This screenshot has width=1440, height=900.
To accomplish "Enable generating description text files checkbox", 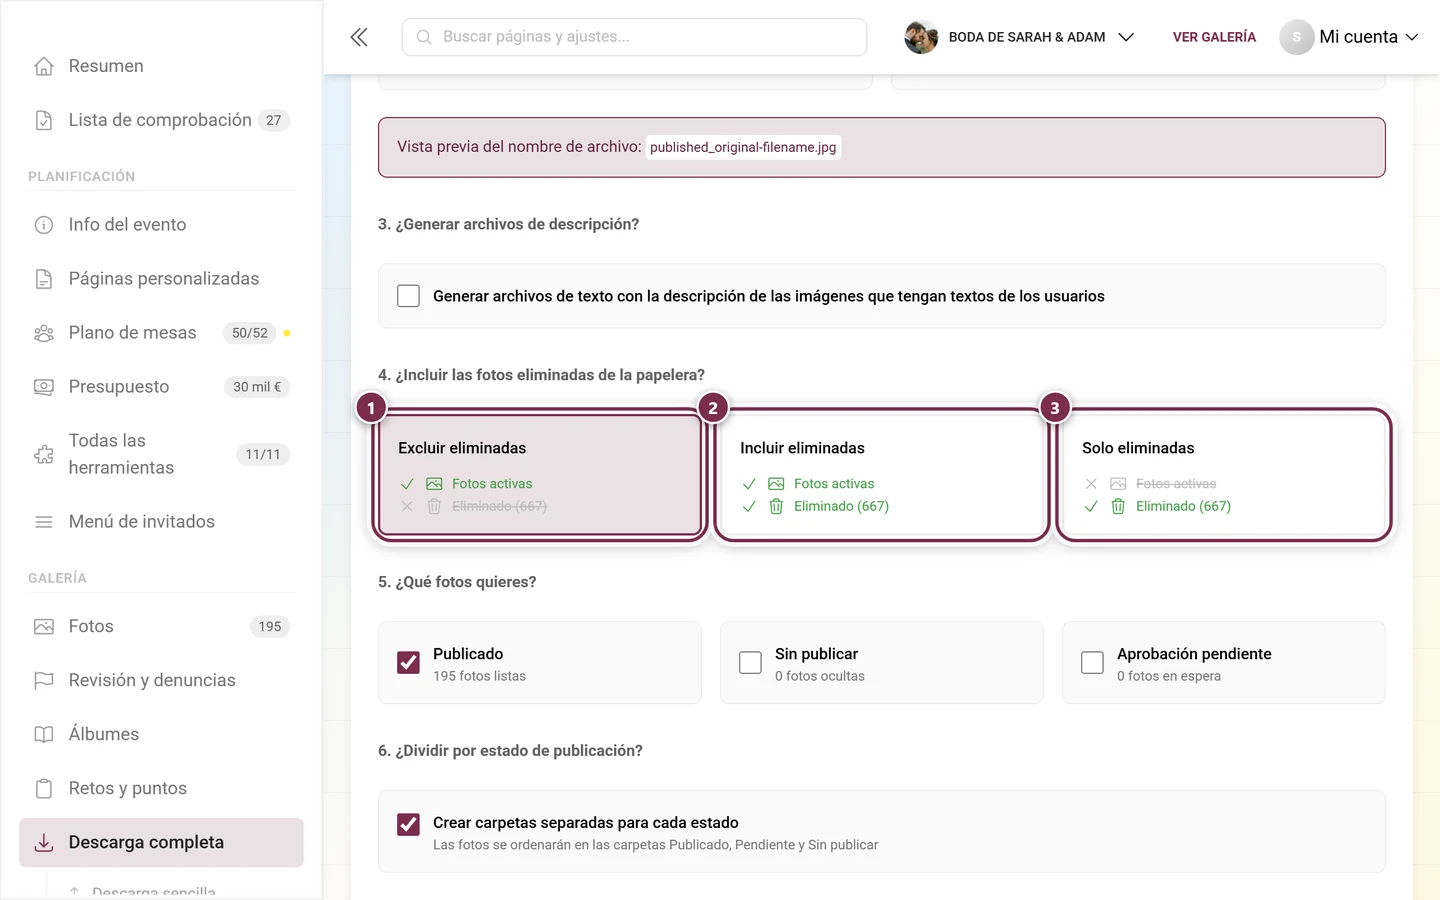I will (x=408, y=296).
